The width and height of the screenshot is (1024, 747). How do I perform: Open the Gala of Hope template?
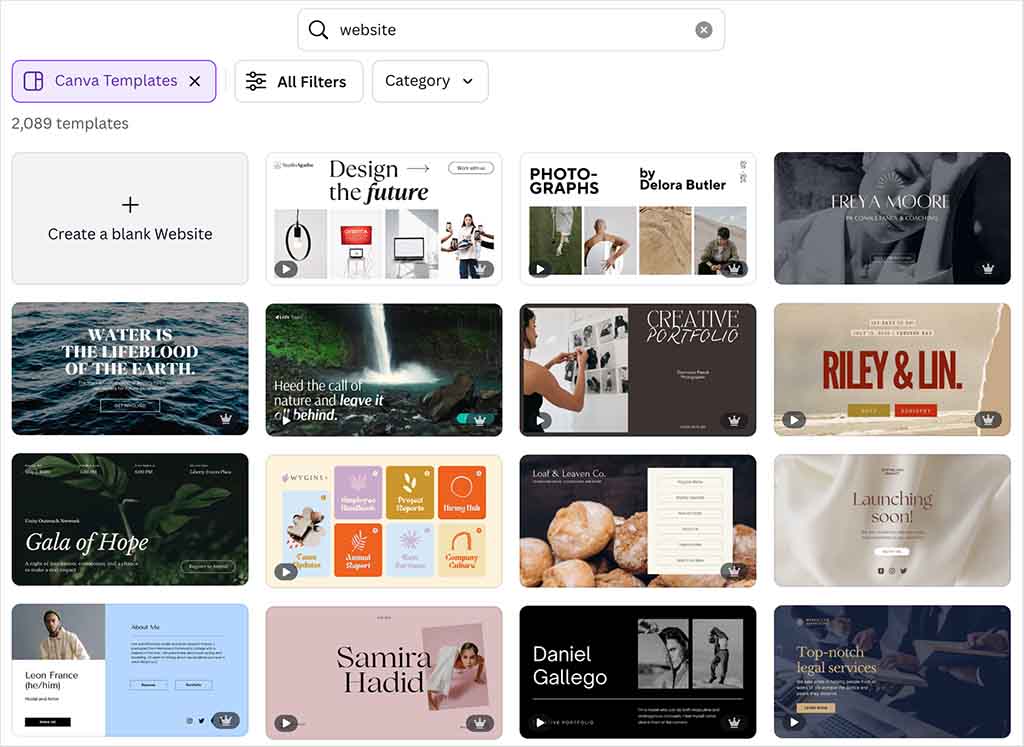(130, 519)
